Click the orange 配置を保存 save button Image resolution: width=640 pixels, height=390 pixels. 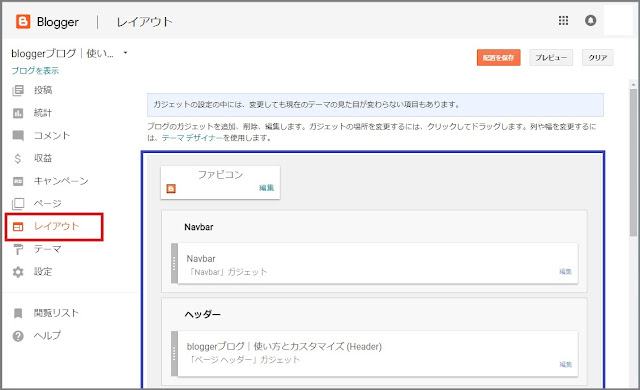coord(498,58)
